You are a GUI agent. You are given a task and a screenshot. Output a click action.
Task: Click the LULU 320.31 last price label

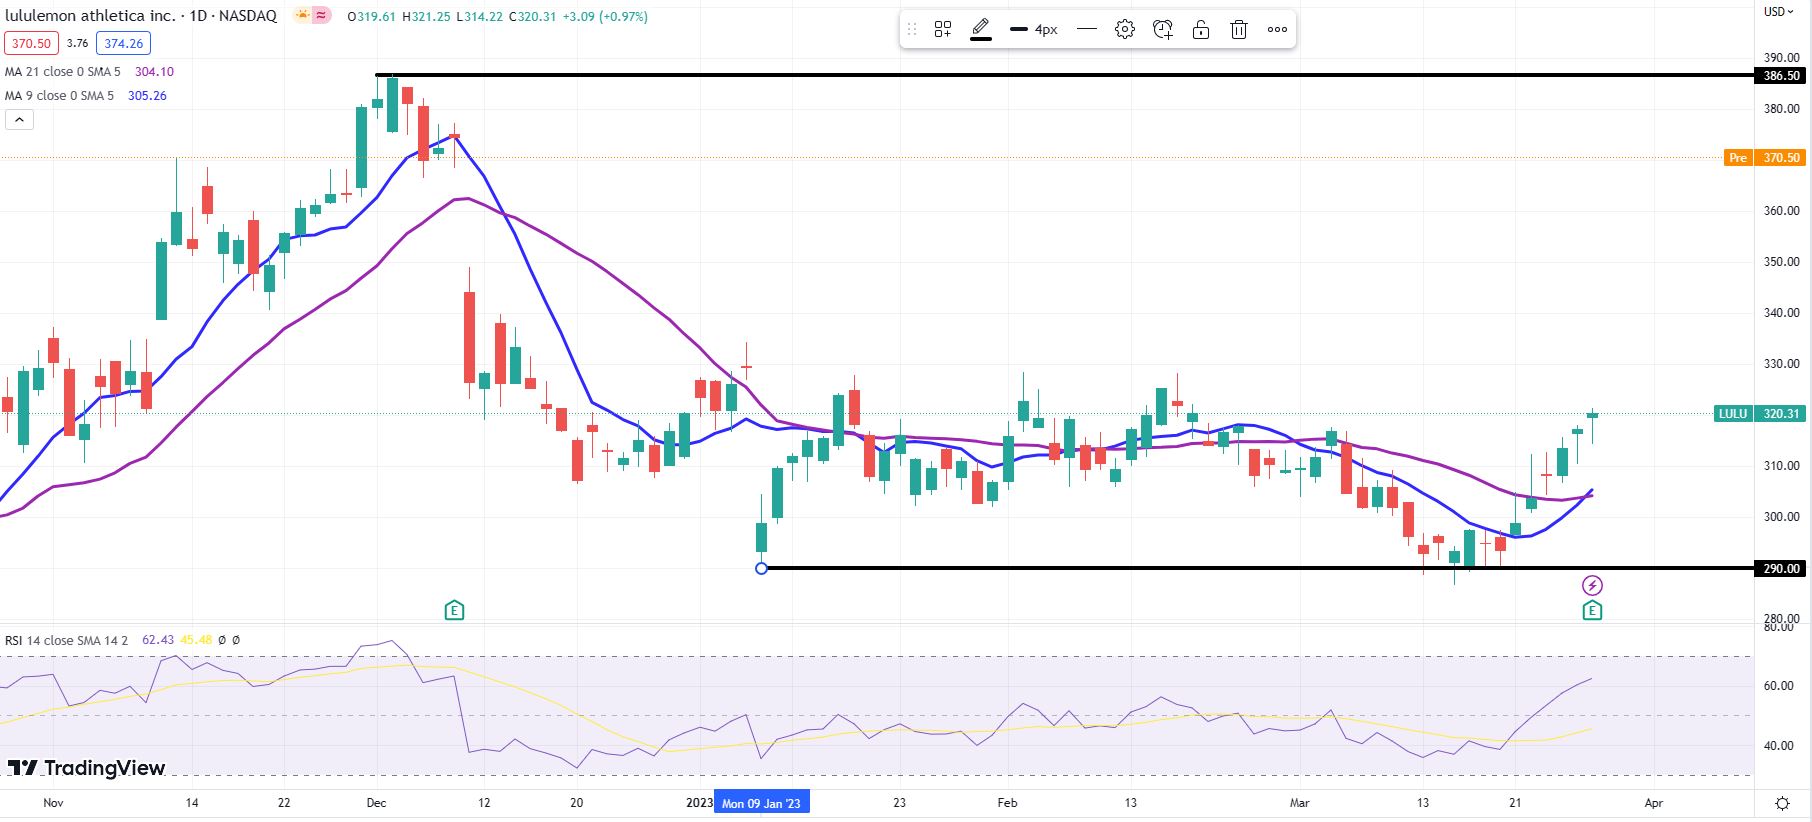tap(1760, 414)
